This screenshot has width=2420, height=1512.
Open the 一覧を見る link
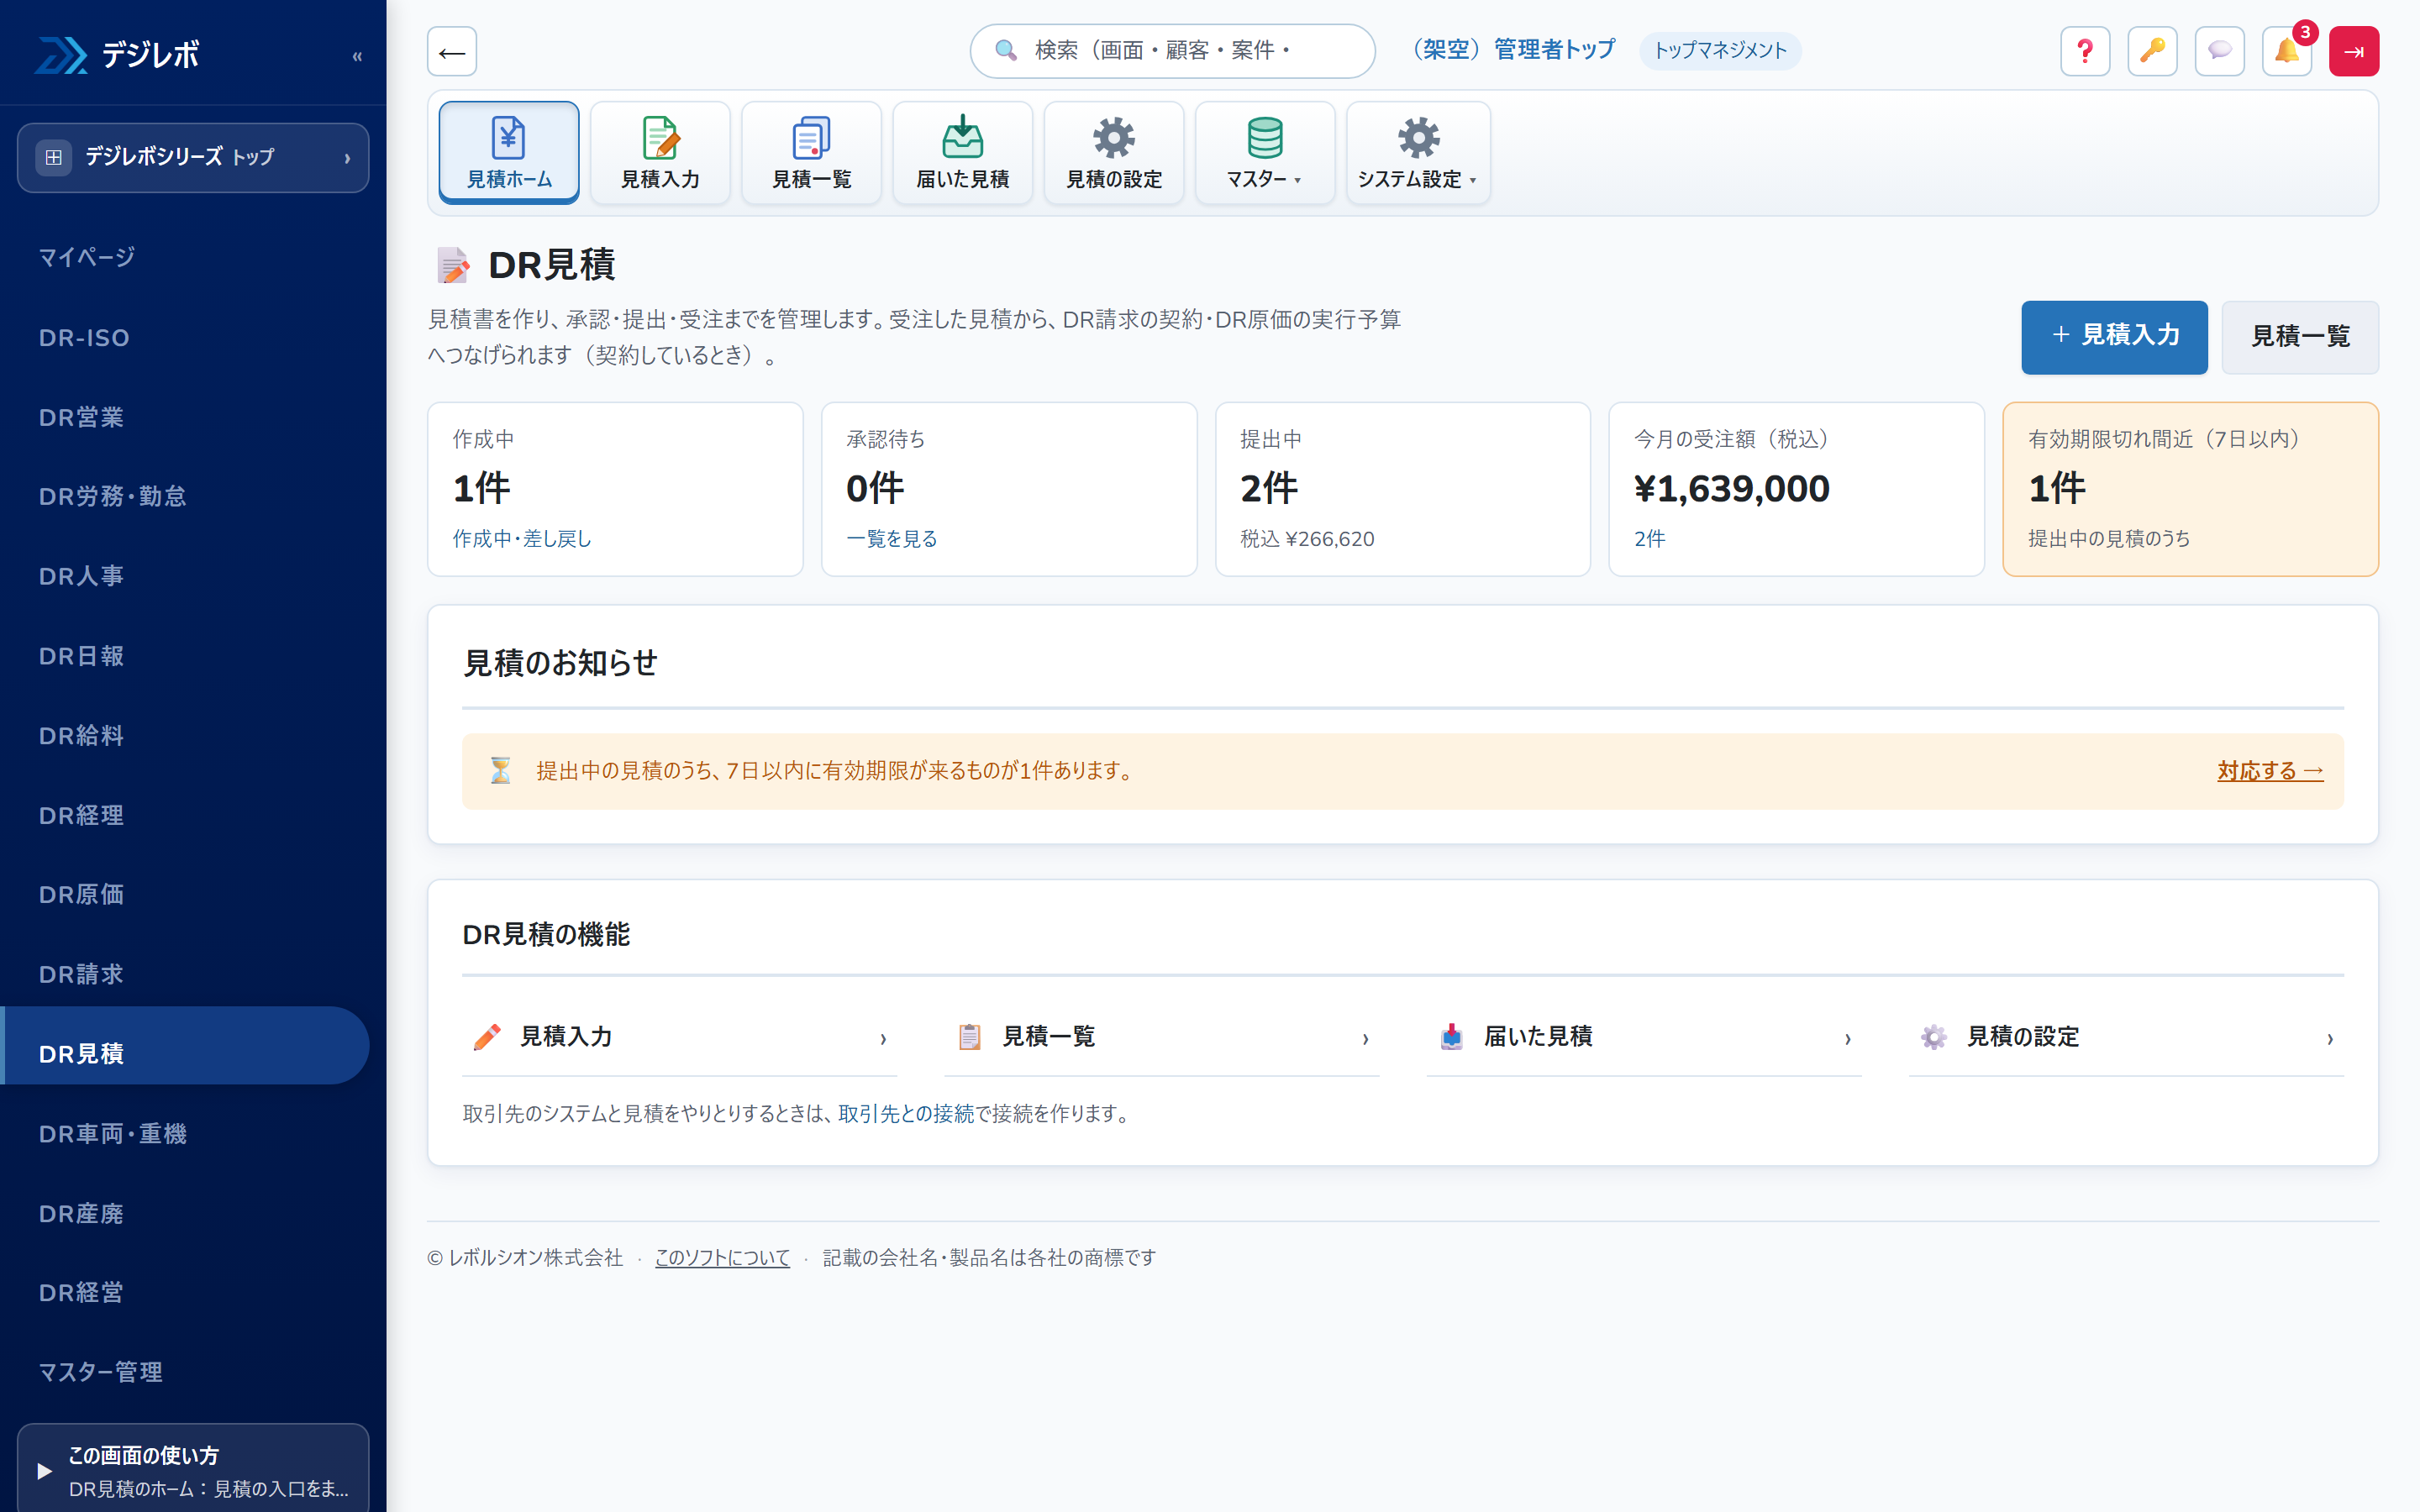point(892,539)
